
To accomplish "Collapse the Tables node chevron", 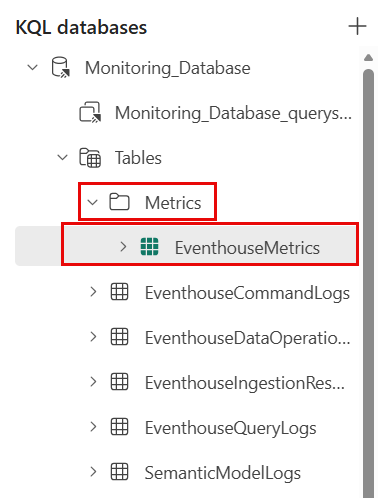I will [x=62, y=157].
